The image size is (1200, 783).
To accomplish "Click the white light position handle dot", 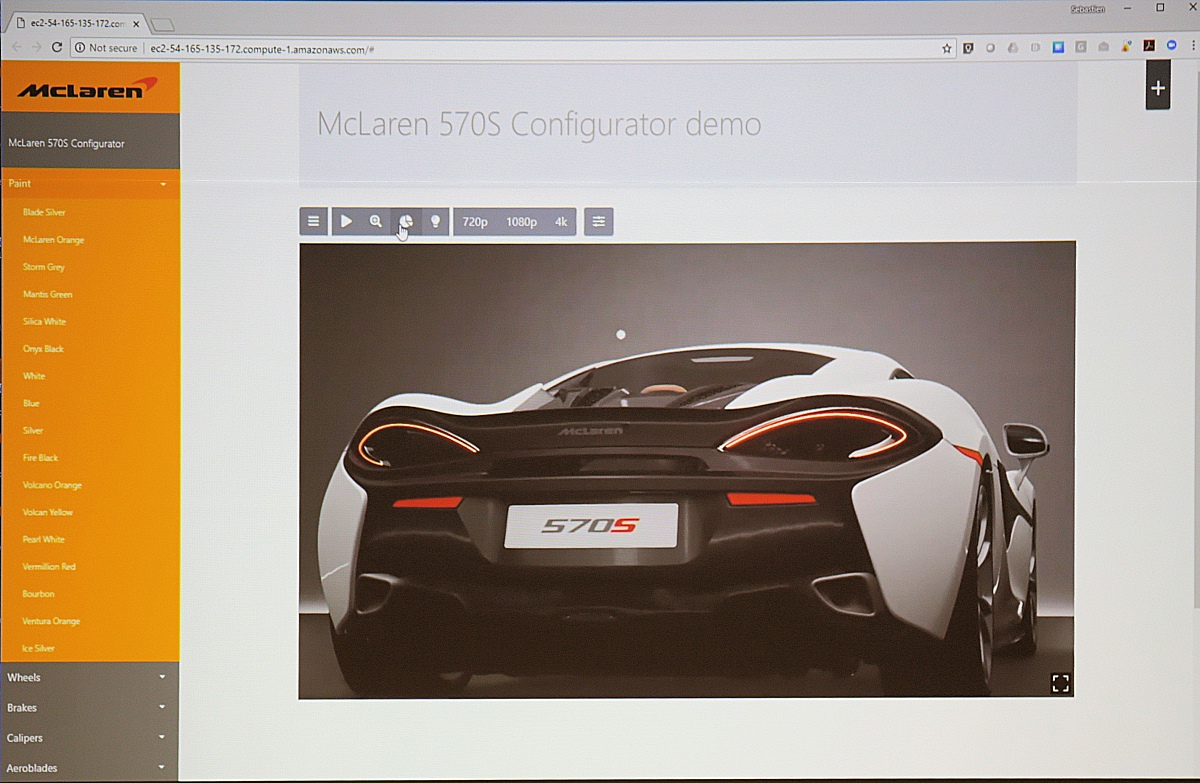I will (621, 335).
